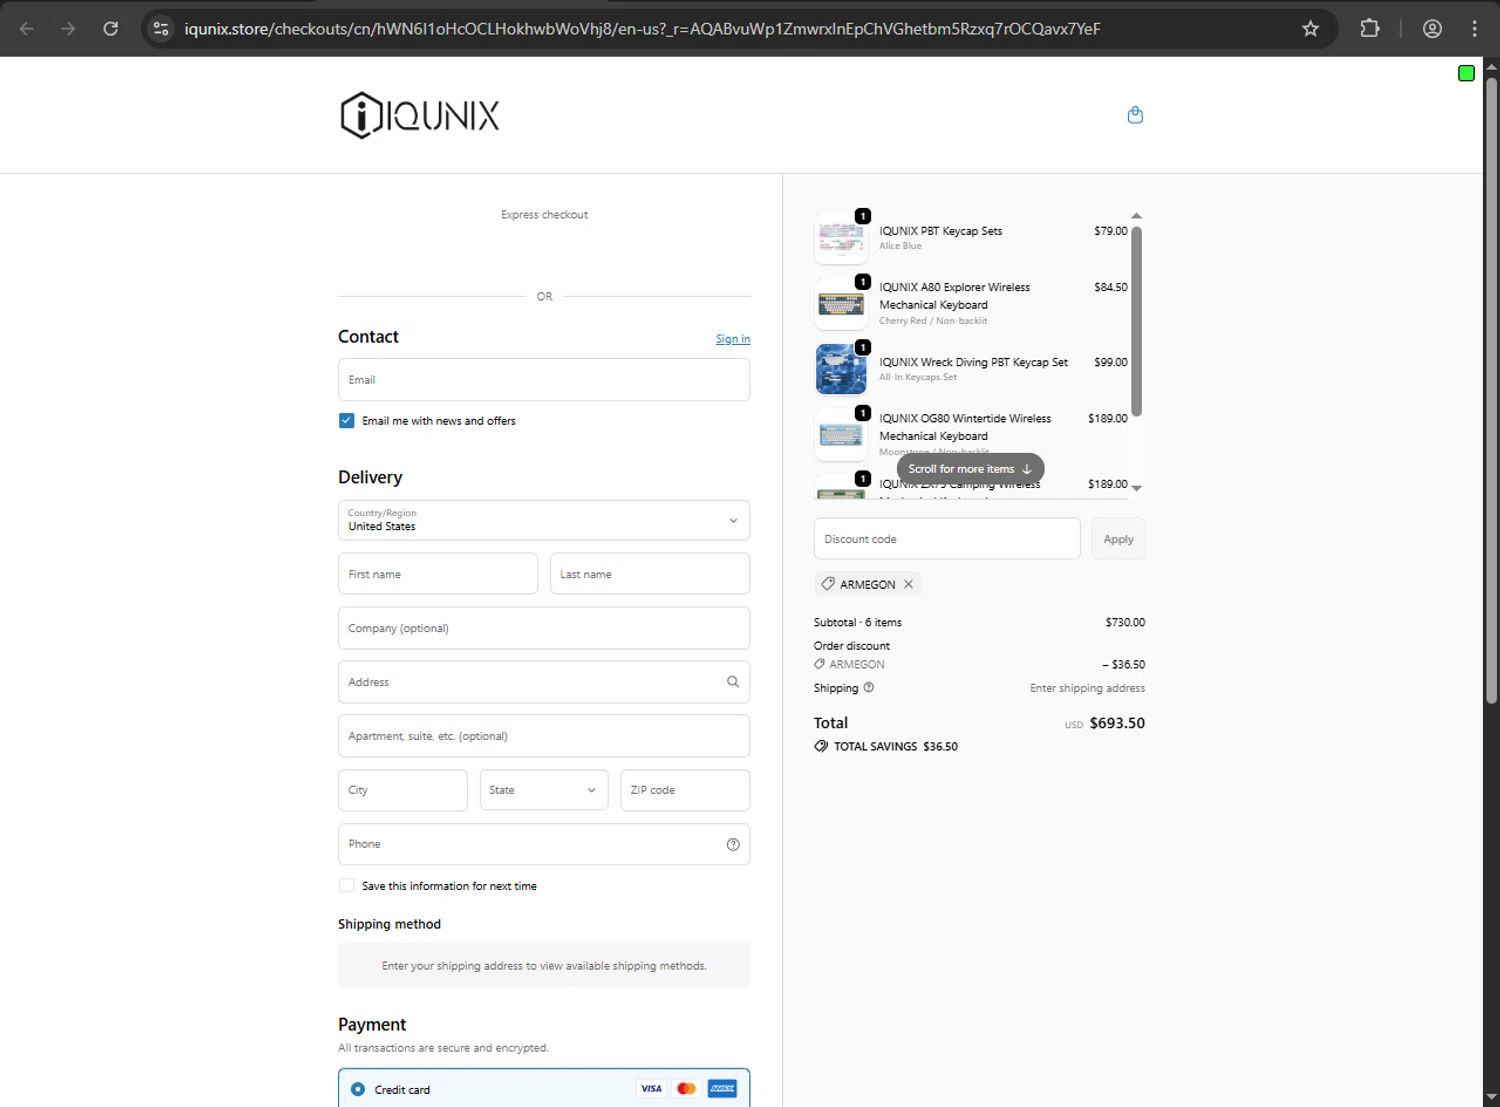This screenshot has width=1500, height=1107.
Task: Click the Express checkout label
Action: (x=544, y=215)
